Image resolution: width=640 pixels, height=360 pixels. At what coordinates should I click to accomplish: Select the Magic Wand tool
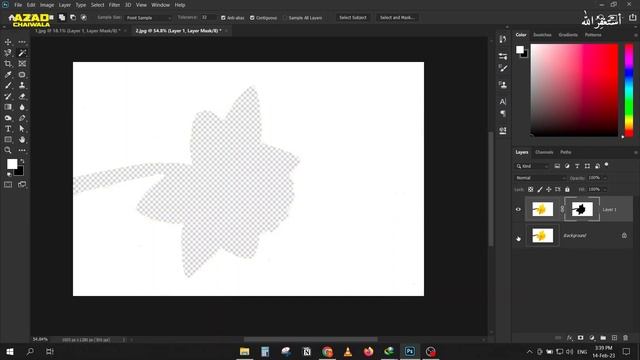click(22, 53)
